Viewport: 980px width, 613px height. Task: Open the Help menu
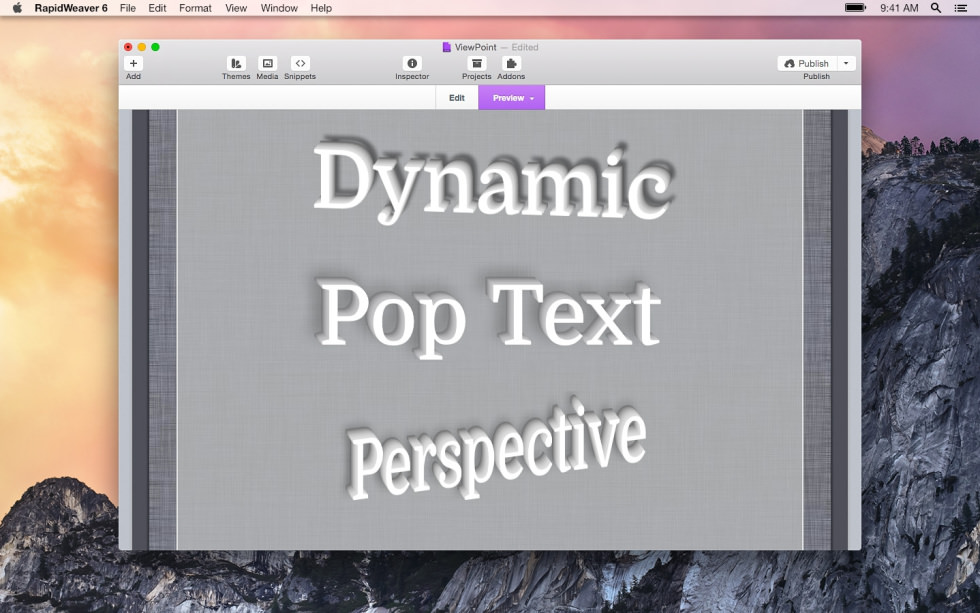tap(321, 8)
